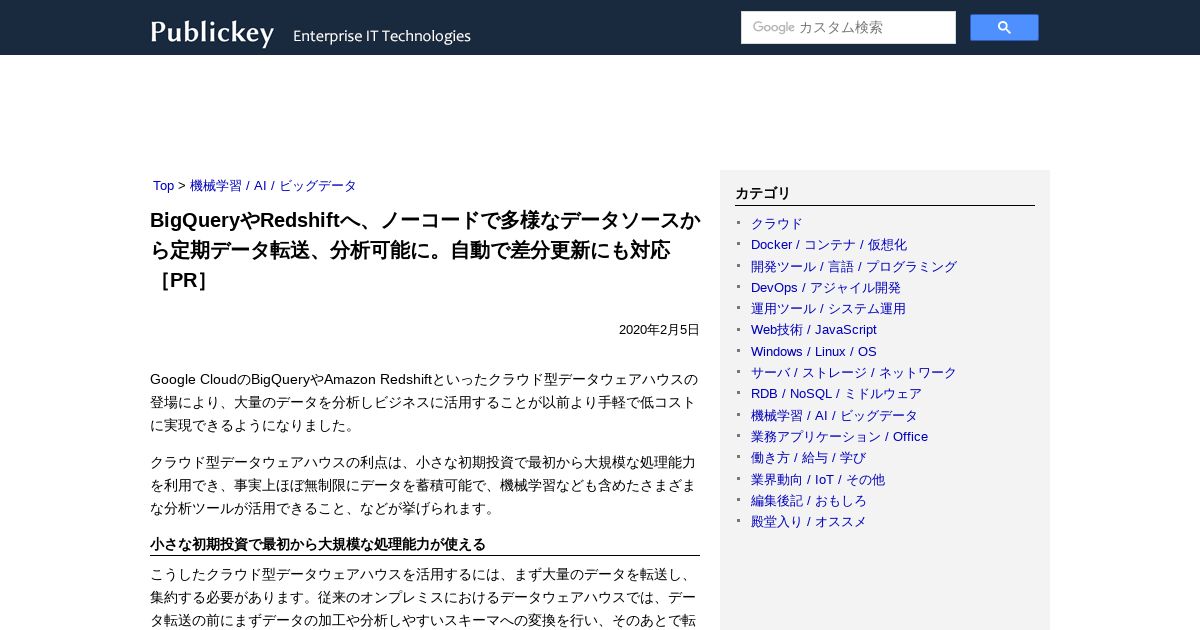Click the カテゴリ sidebar heading

pos(763,193)
